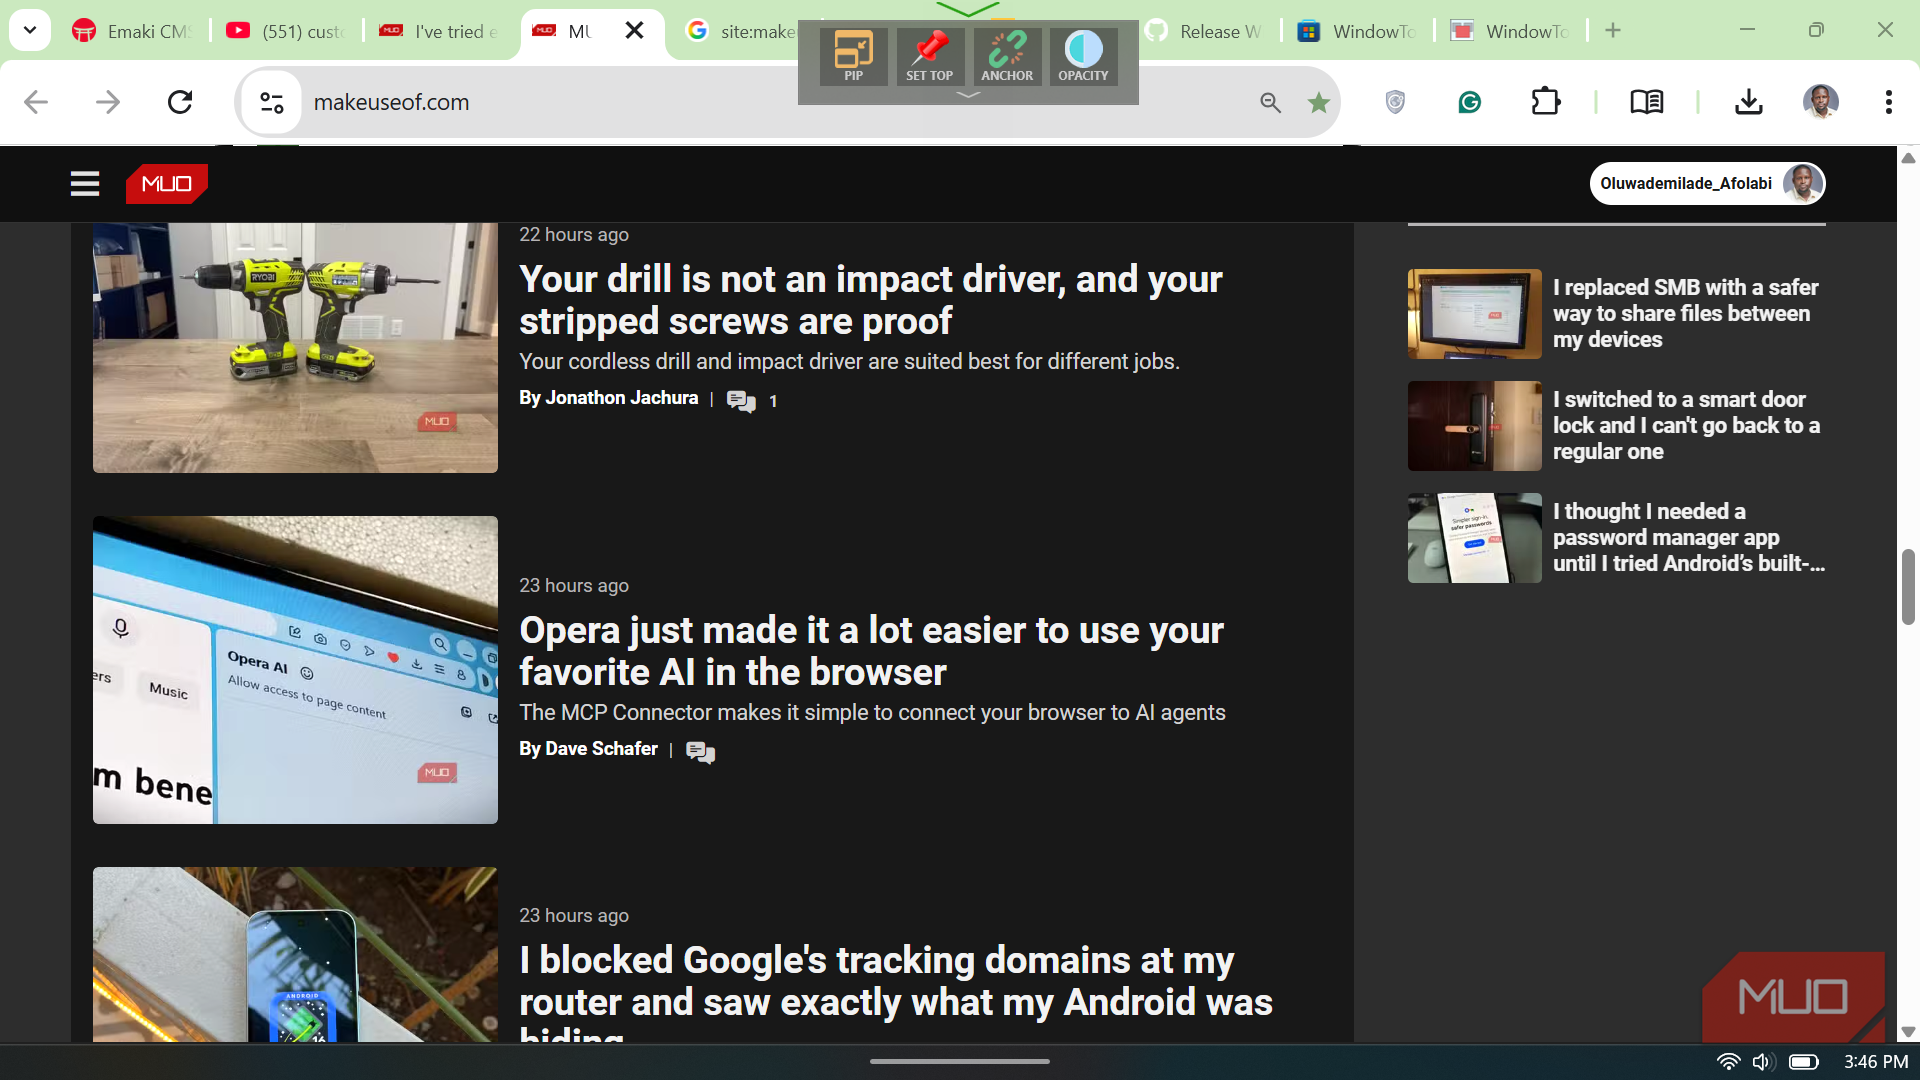The height and width of the screenshot is (1080, 1920).
Task: Open the Chrome three-dot menu
Action: [x=1888, y=102]
